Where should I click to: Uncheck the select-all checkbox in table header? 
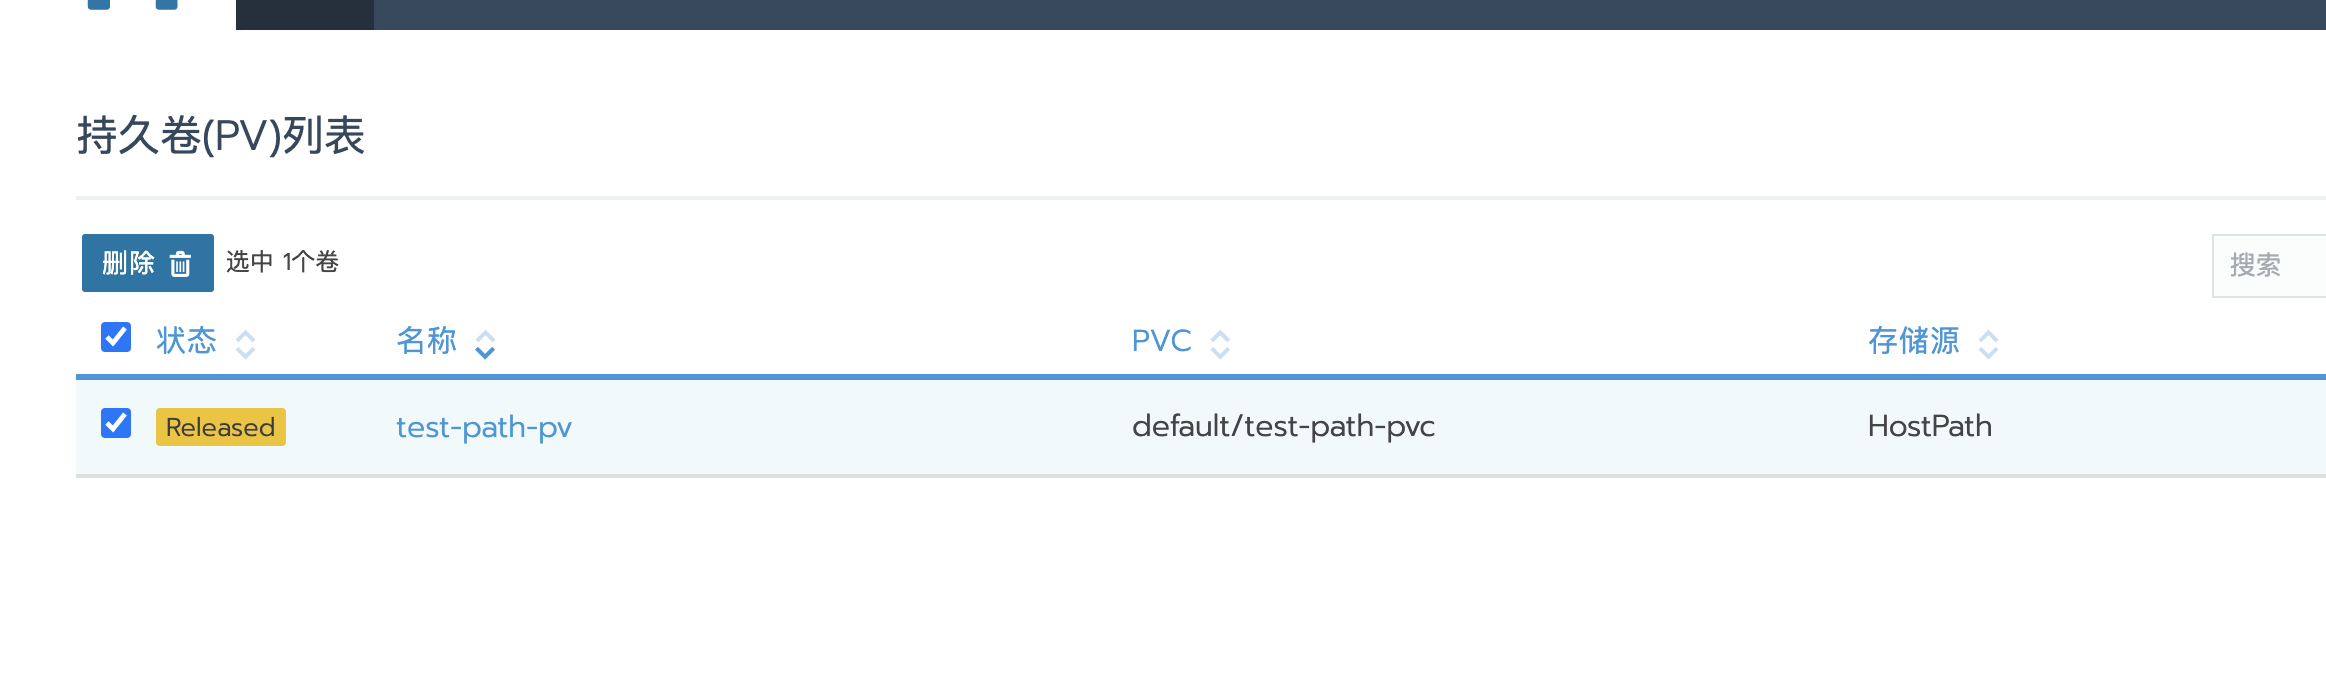click(x=116, y=337)
